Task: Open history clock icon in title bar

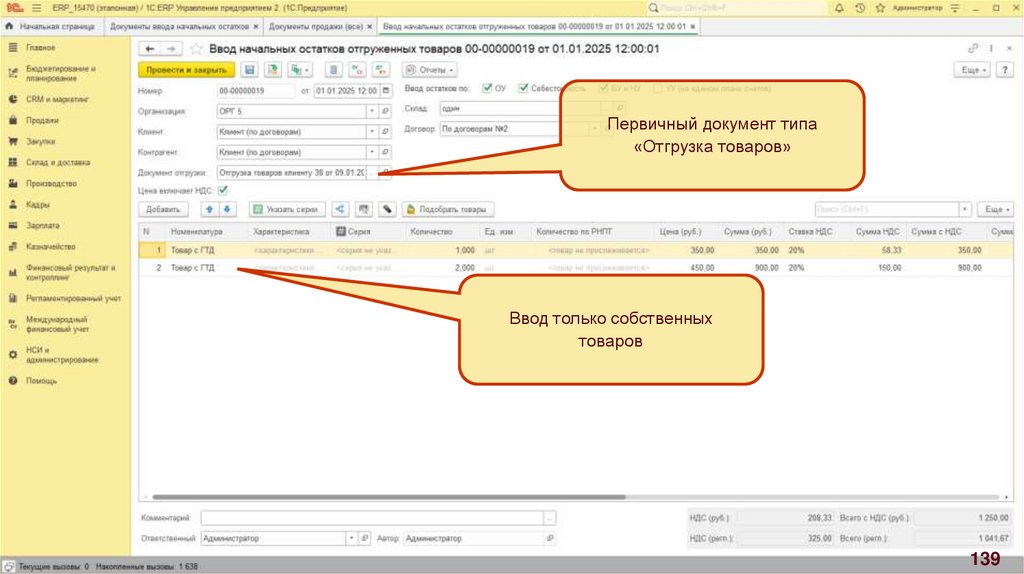Action: pyautogui.click(x=860, y=8)
